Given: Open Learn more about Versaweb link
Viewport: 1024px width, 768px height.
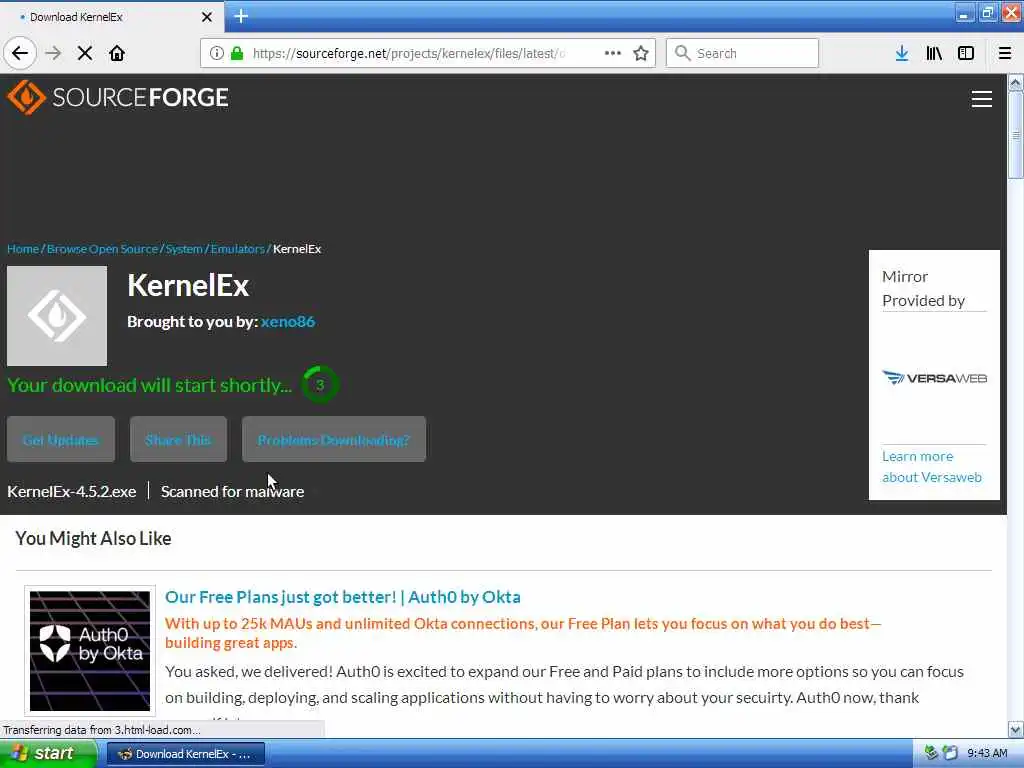Looking at the screenshot, I should point(932,466).
